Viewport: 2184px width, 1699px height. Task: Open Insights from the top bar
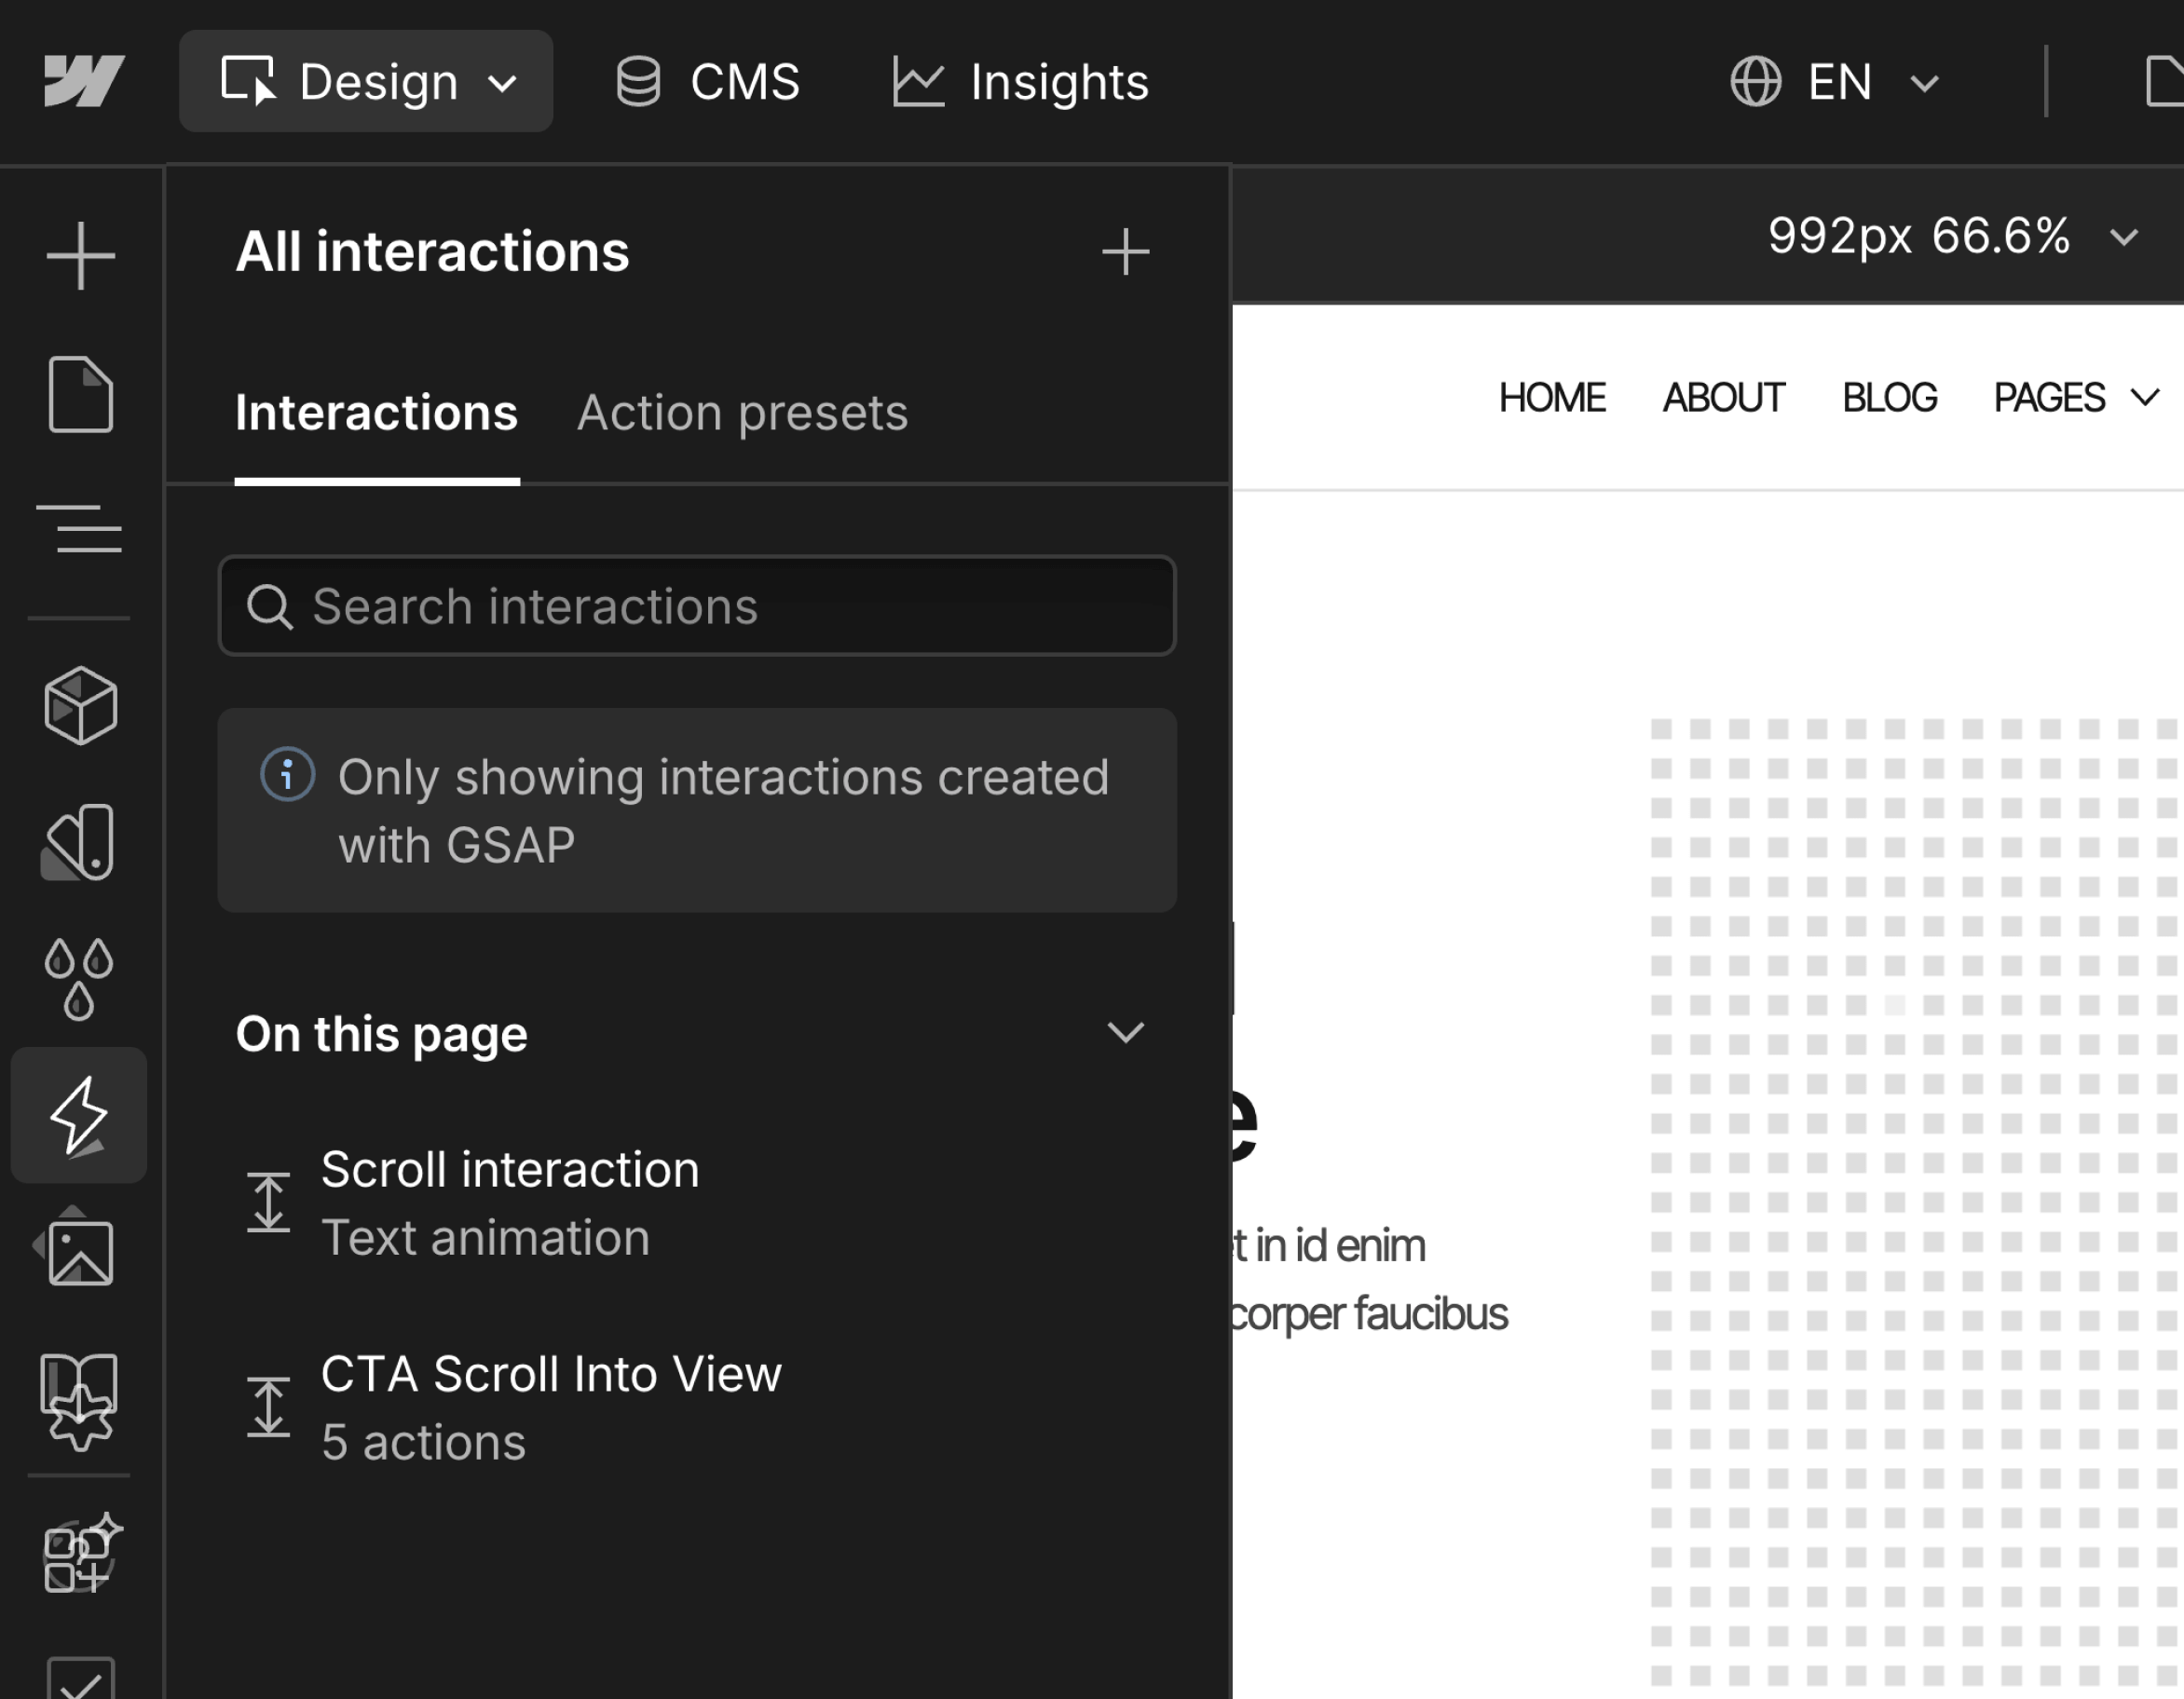[1019, 82]
